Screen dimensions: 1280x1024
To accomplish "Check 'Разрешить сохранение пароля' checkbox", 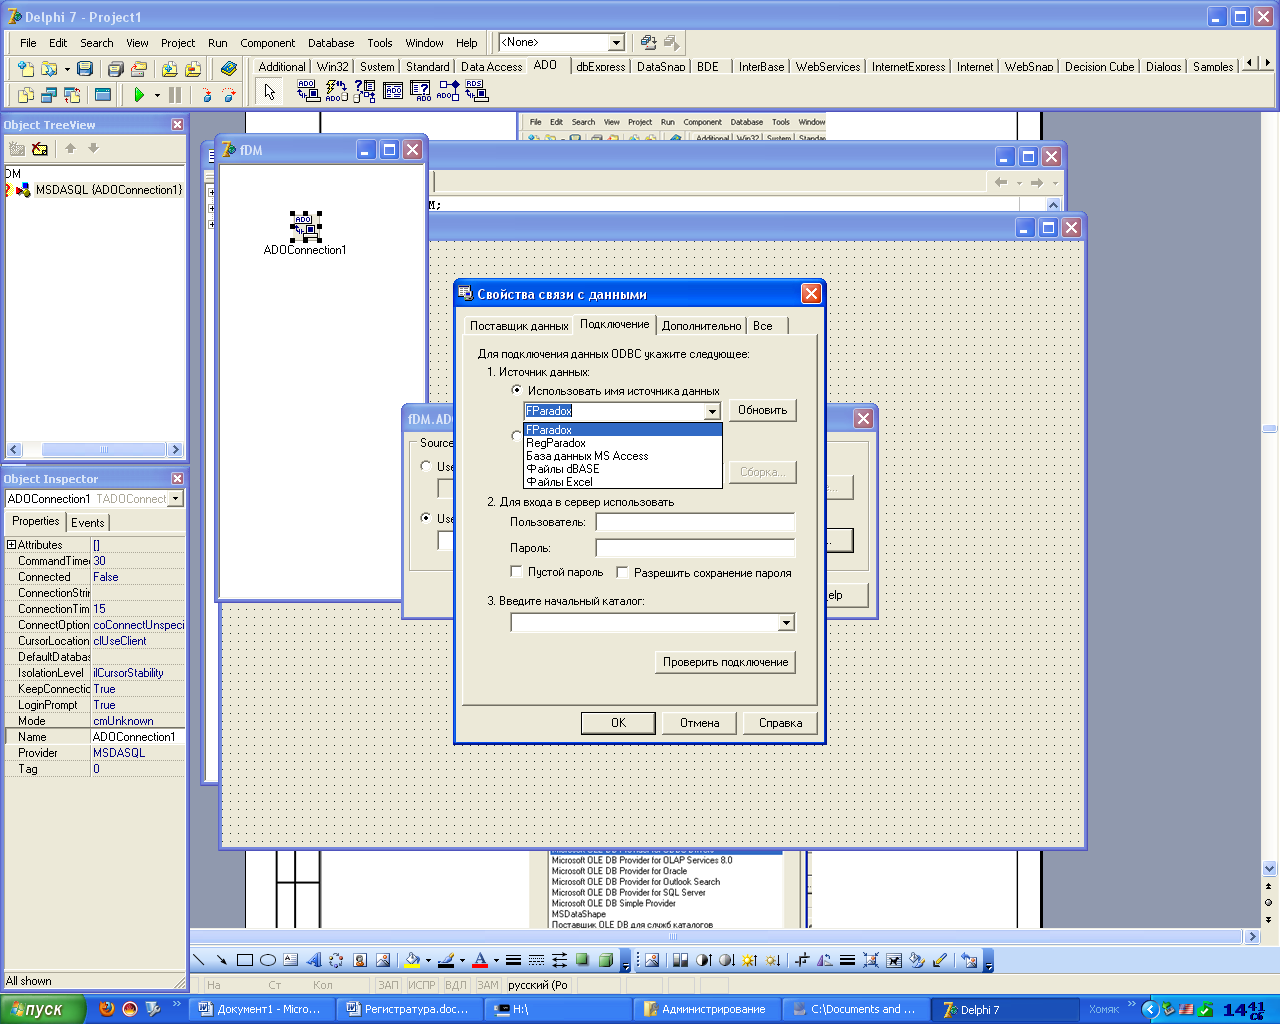I will [x=622, y=572].
